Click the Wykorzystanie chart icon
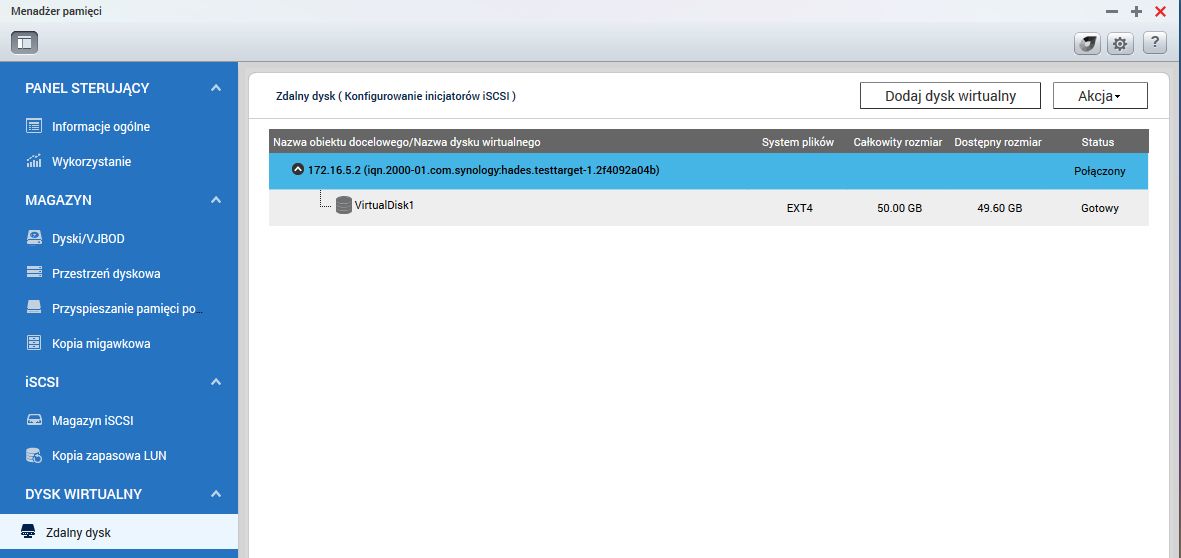Screen dimensions: 1181x558 34,161
